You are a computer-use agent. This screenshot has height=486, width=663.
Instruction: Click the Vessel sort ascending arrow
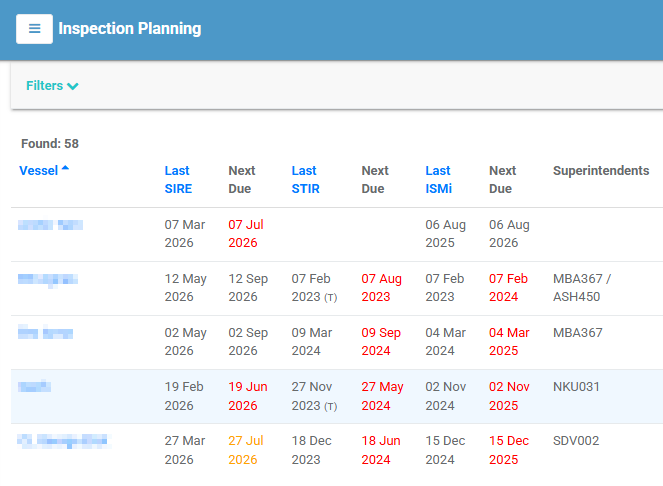click(x=65, y=168)
